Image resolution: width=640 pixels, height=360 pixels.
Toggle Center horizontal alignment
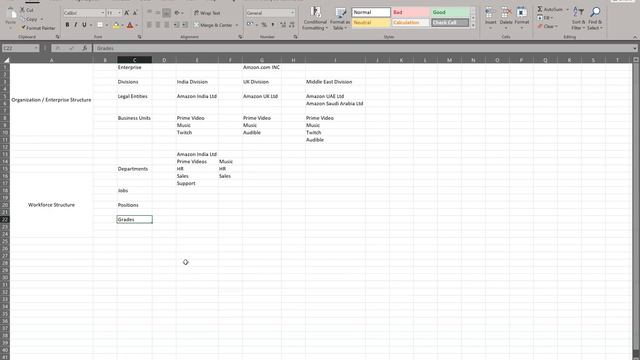point(158,25)
